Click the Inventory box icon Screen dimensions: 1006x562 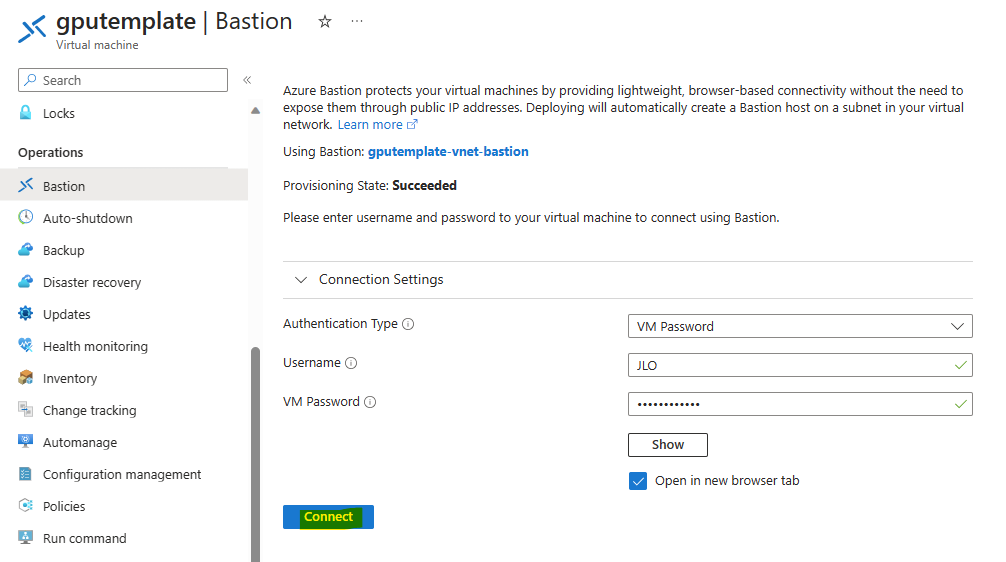26,378
